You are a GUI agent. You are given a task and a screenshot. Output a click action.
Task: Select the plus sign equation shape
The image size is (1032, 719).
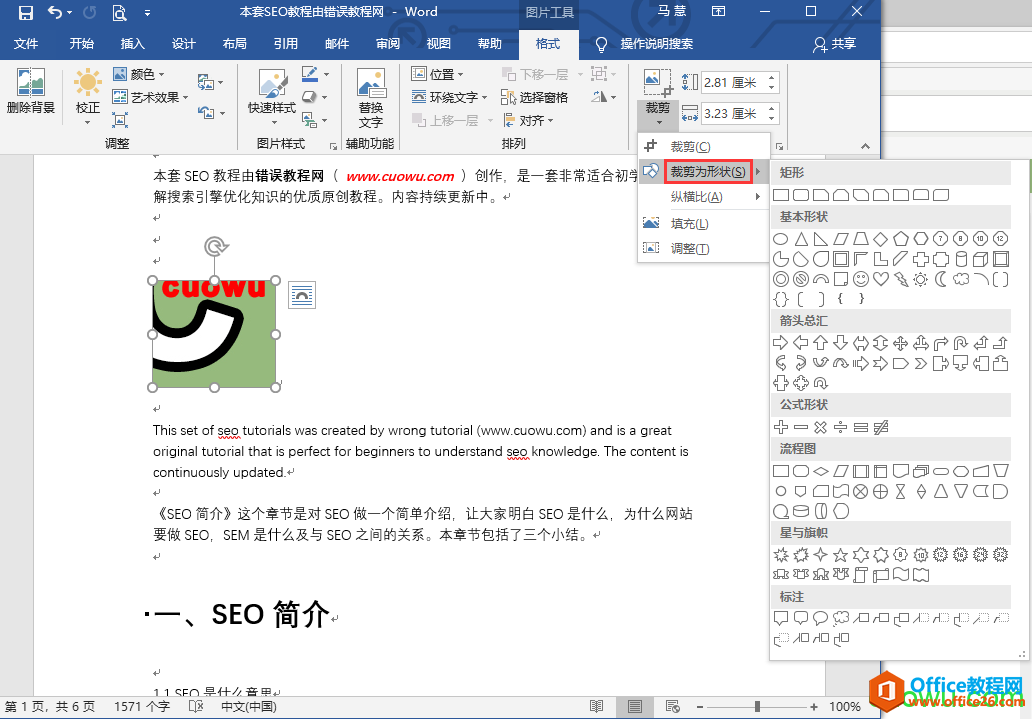pyautogui.click(x=781, y=427)
